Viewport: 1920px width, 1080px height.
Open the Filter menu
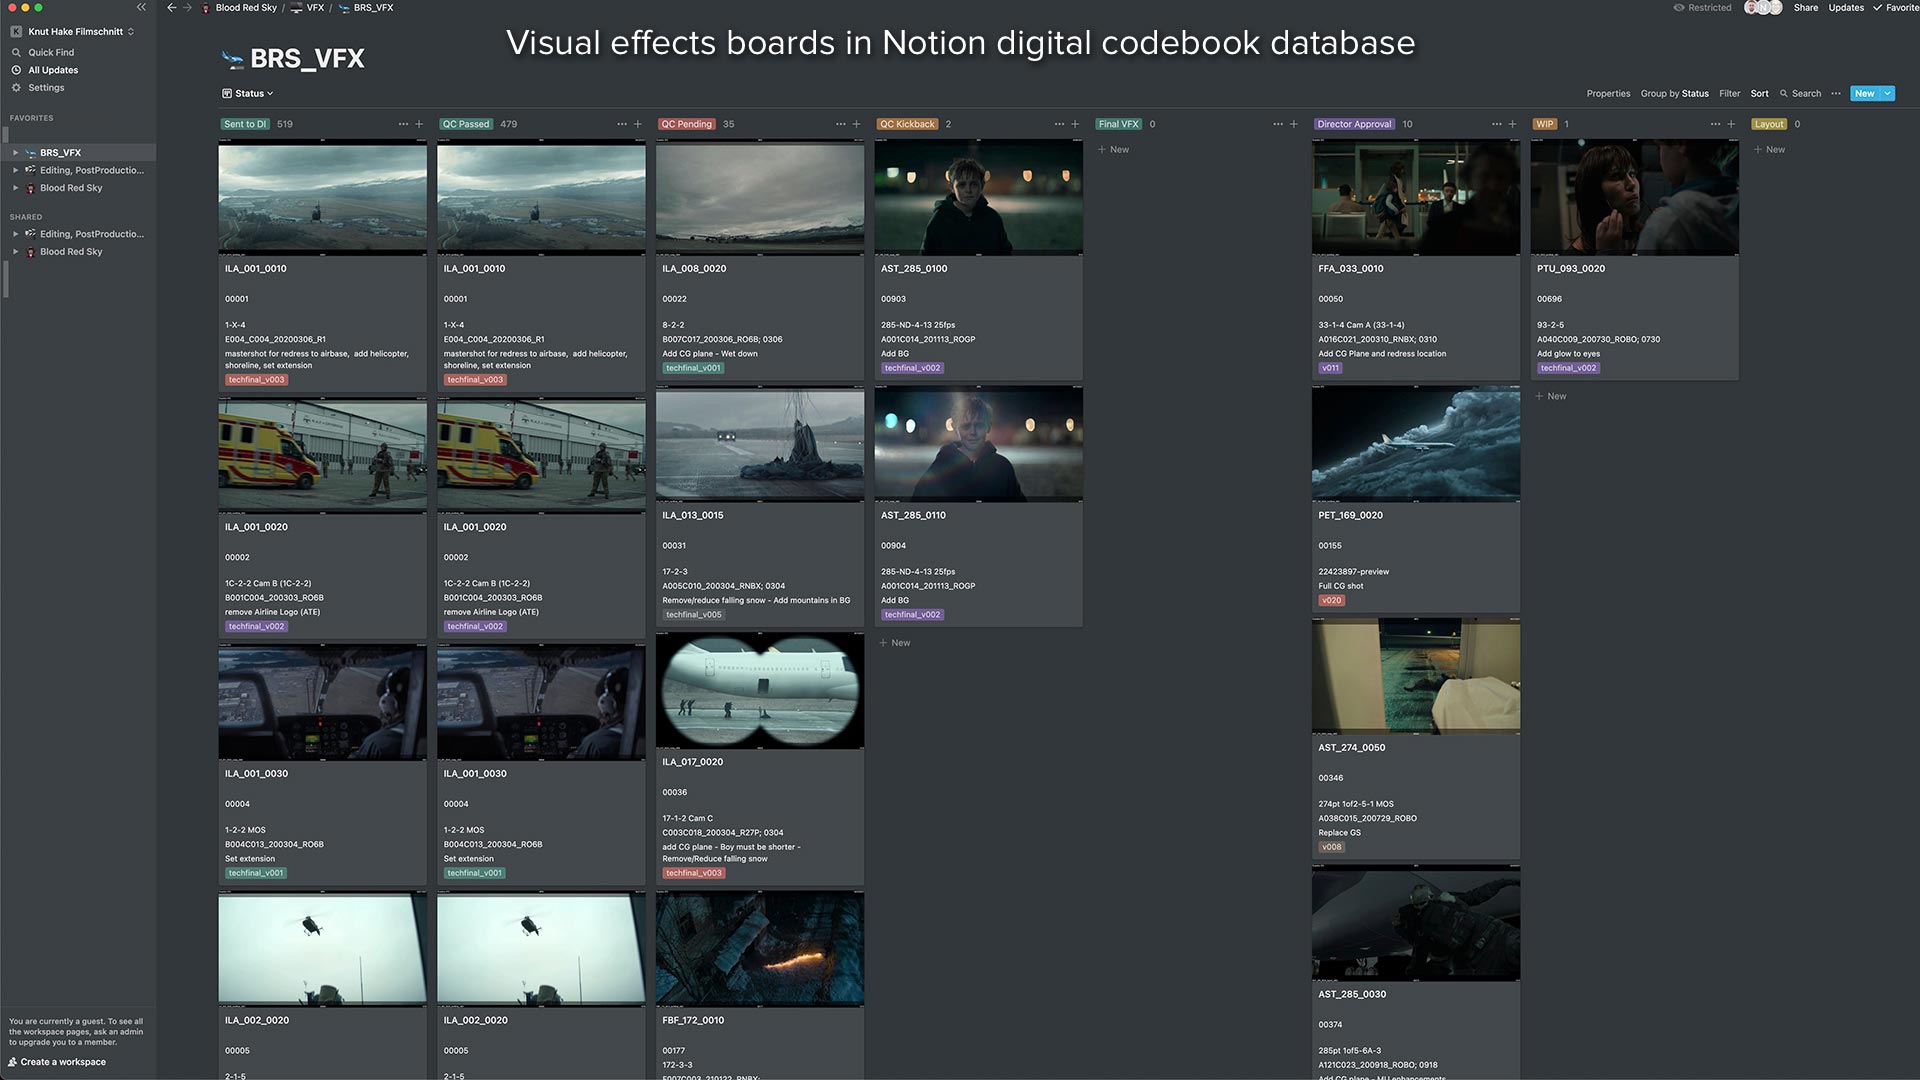(1730, 94)
